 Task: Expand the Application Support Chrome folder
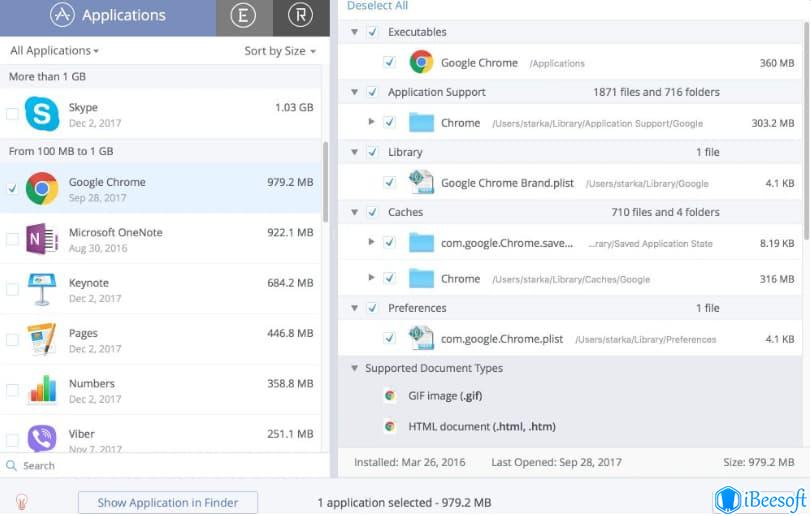(371, 122)
